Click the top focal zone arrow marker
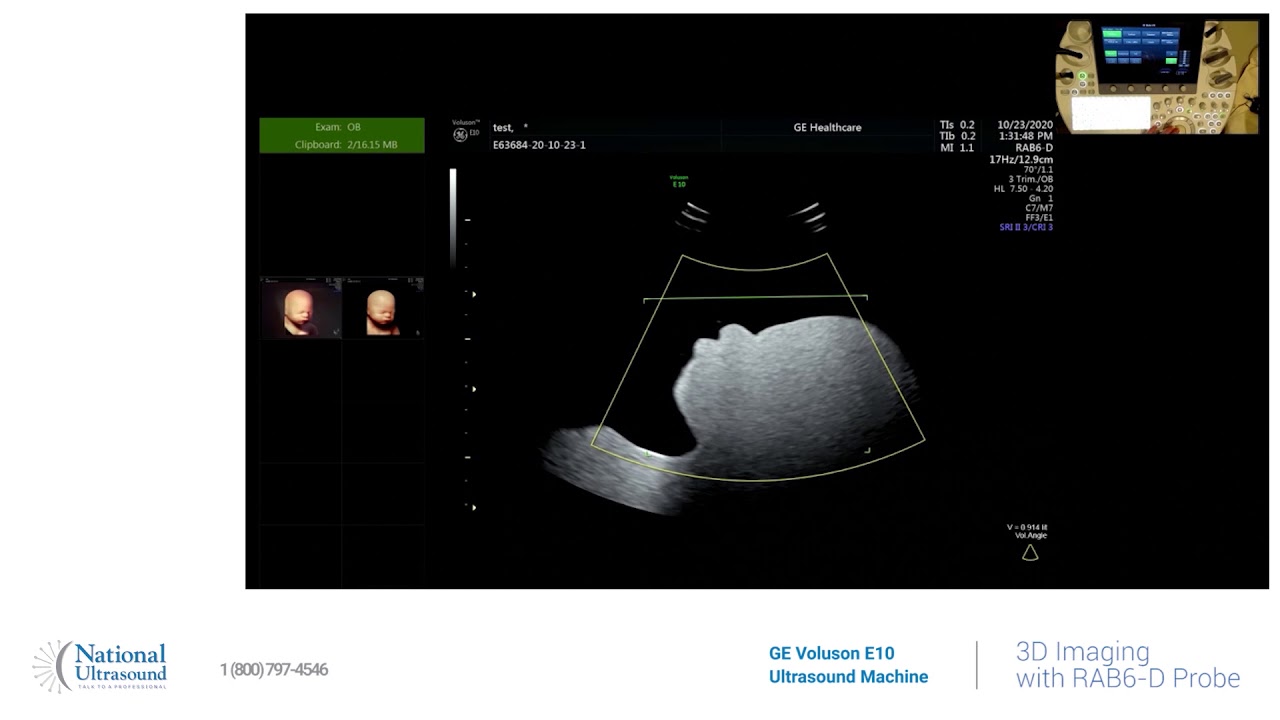Viewport: 1280px width, 720px height. point(474,294)
